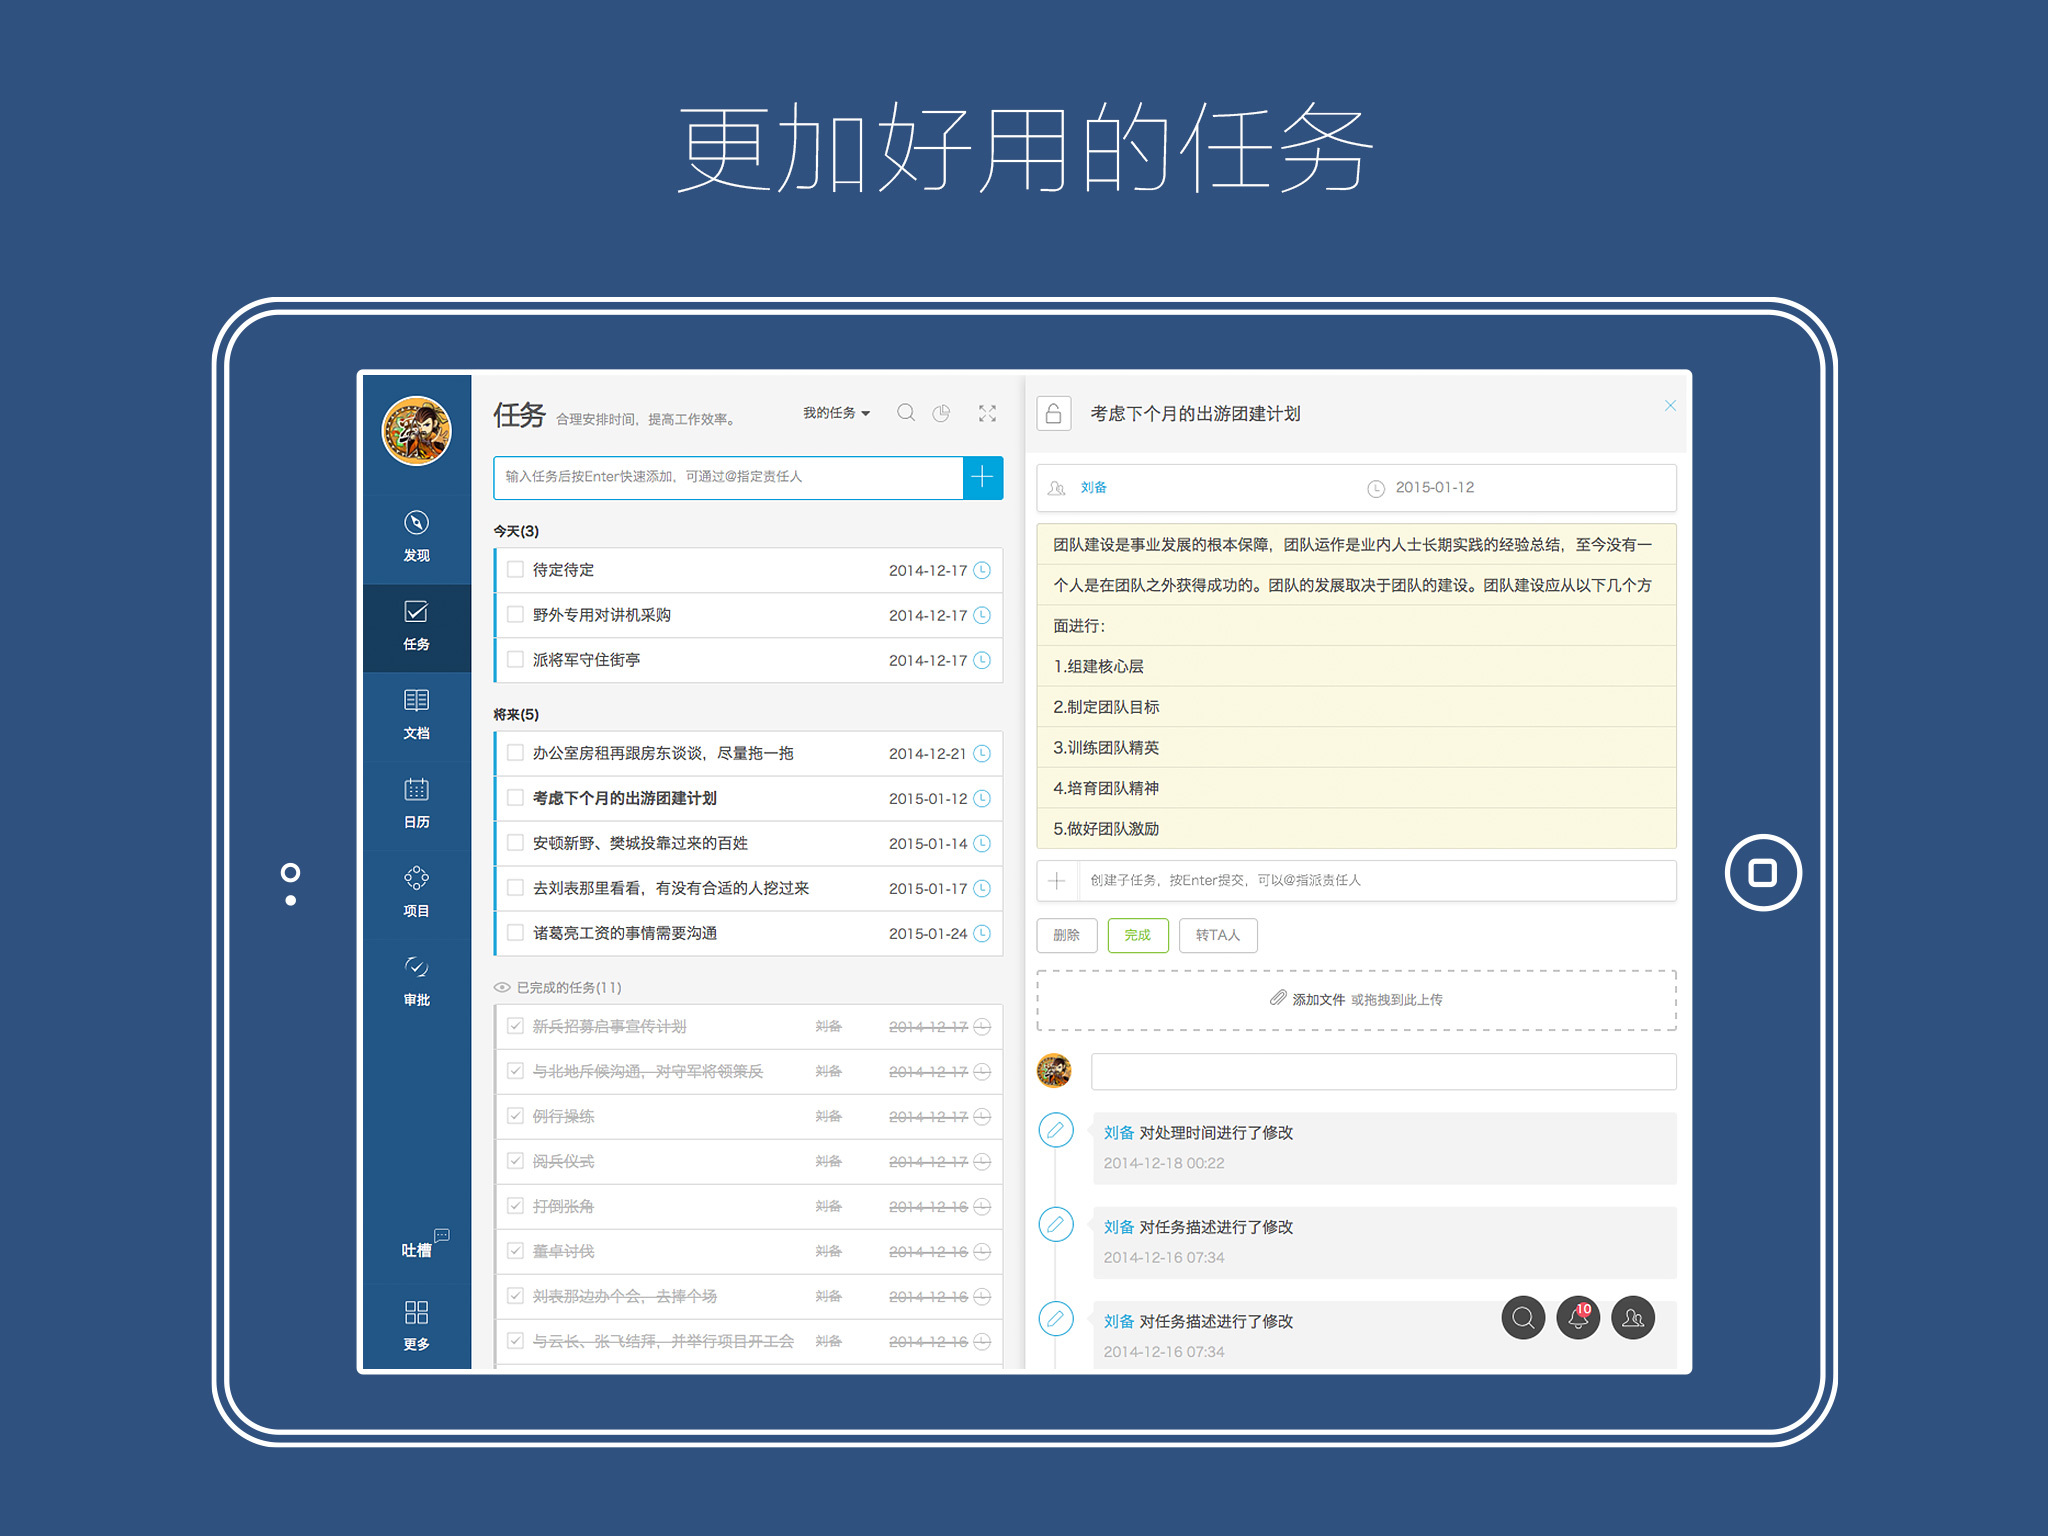2048x1536 pixels.
Task: Click the 删除 delete button
Action: 1067,935
